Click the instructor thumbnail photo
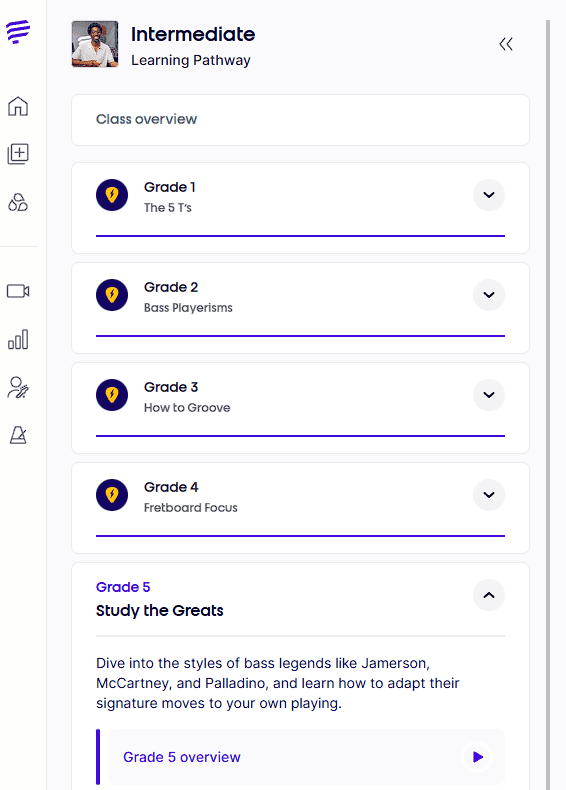The width and height of the screenshot is (566, 790). [95, 44]
